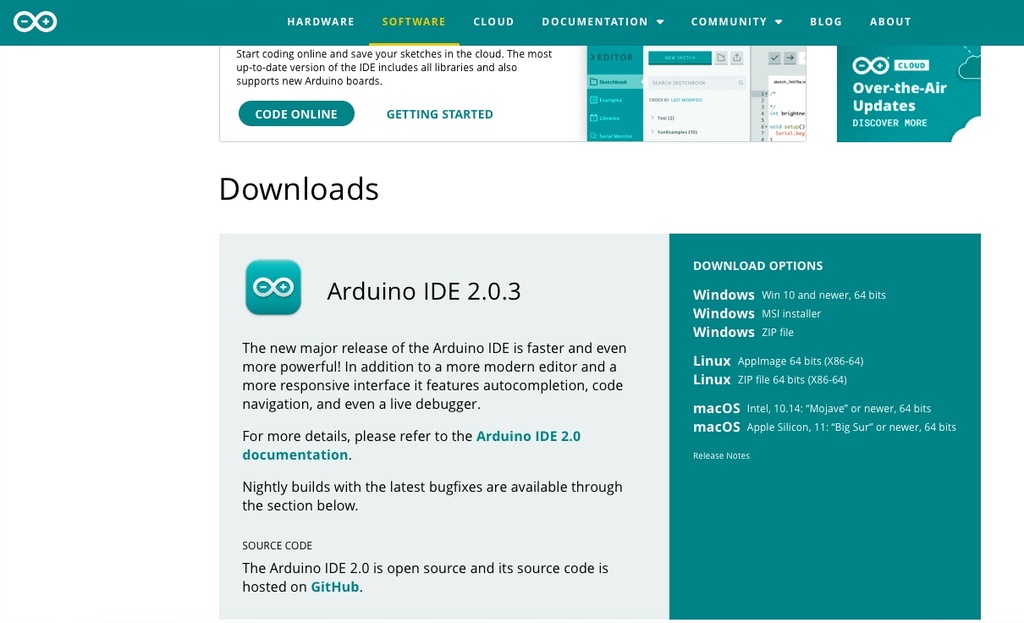Select the SOFTWARE nav item

pyautogui.click(x=413, y=22)
